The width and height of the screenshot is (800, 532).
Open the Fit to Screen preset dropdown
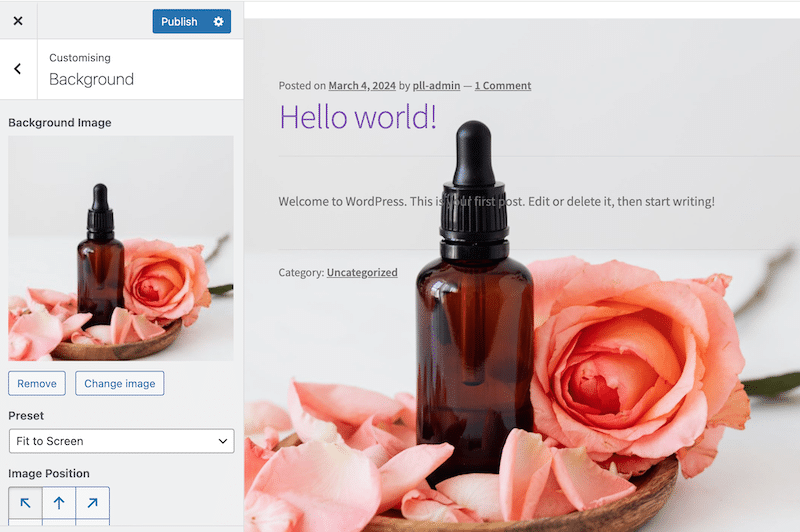pyautogui.click(x=121, y=441)
